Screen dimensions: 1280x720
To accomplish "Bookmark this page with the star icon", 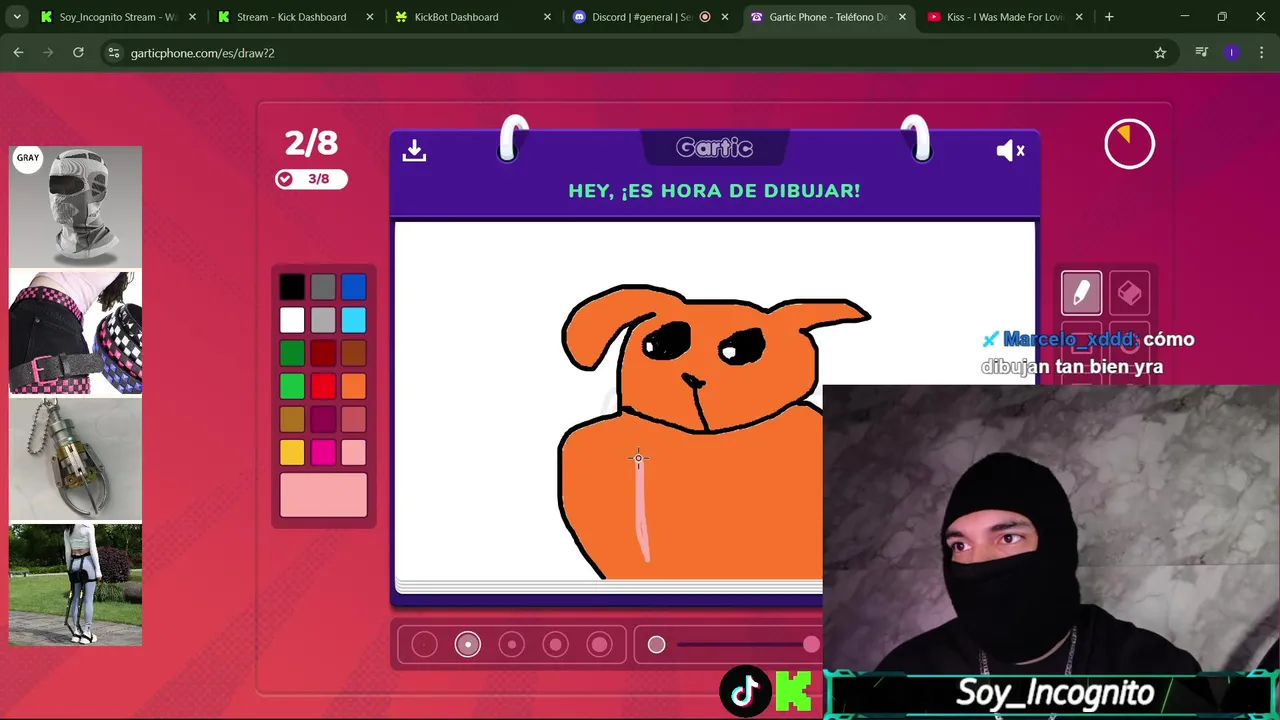I will point(1160,53).
